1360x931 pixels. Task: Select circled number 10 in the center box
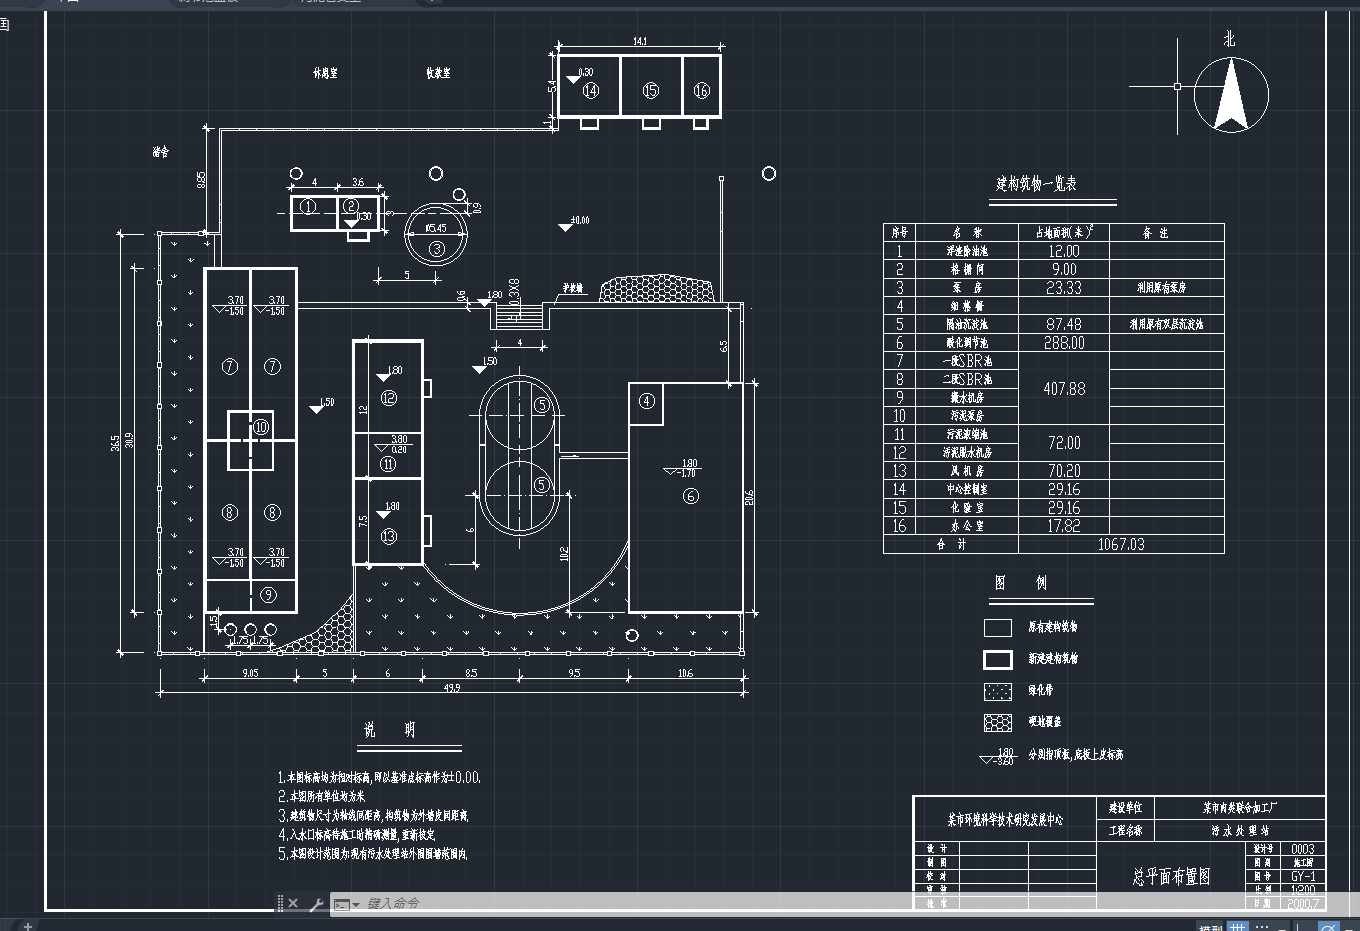(x=261, y=427)
